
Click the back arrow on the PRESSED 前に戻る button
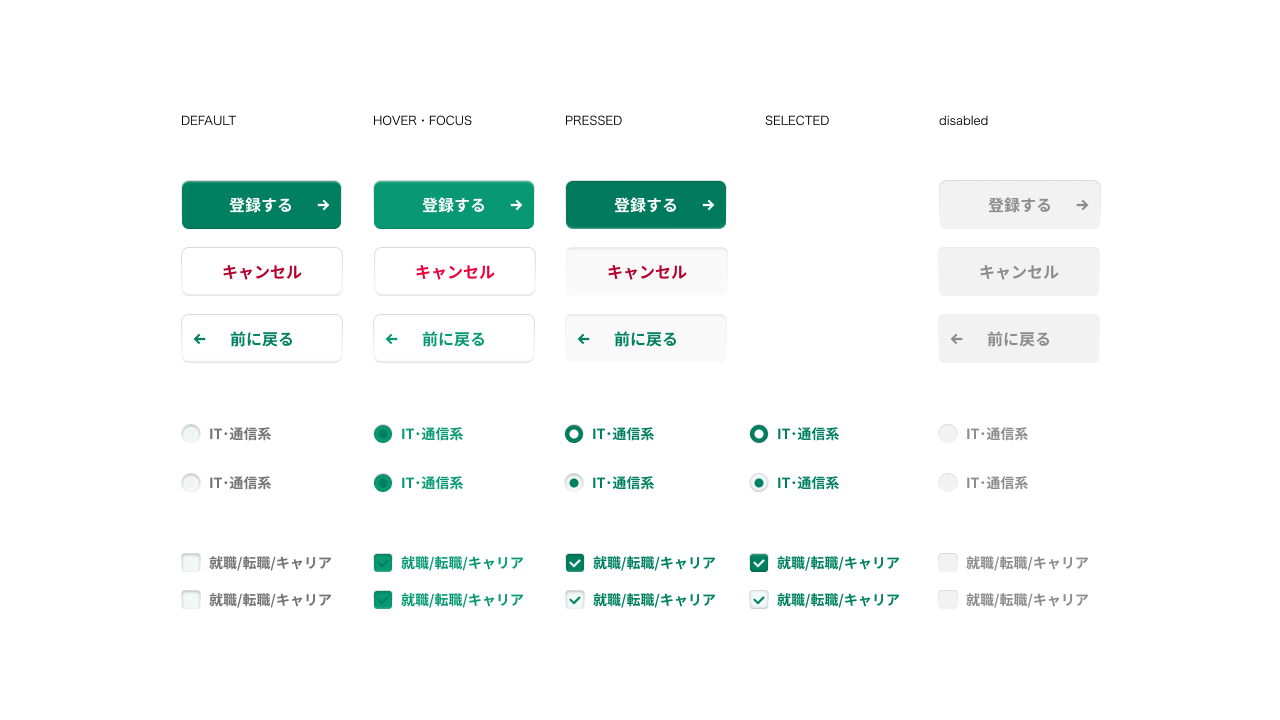pos(583,339)
